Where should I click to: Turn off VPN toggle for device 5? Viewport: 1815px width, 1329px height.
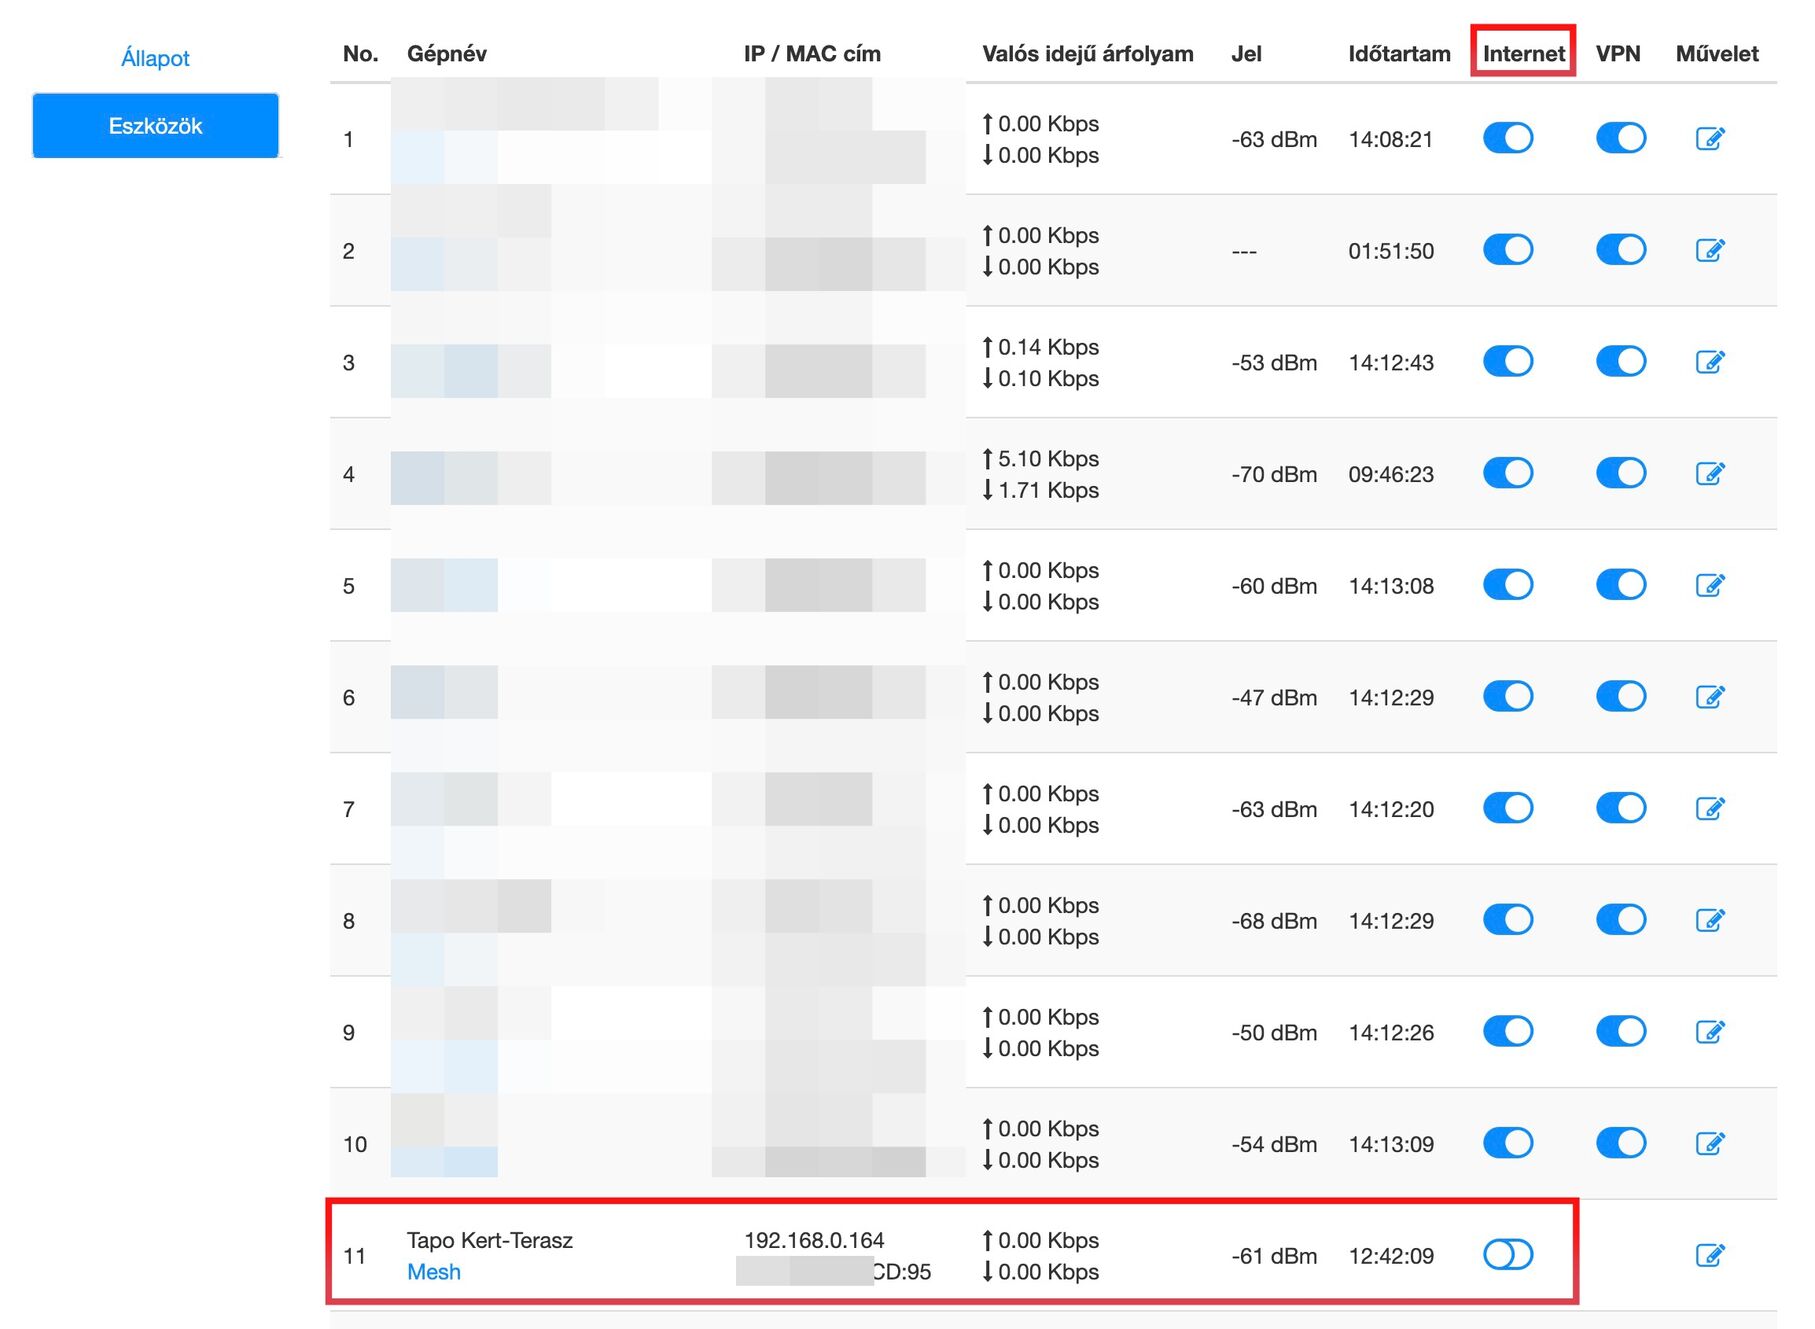click(1621, 585)
